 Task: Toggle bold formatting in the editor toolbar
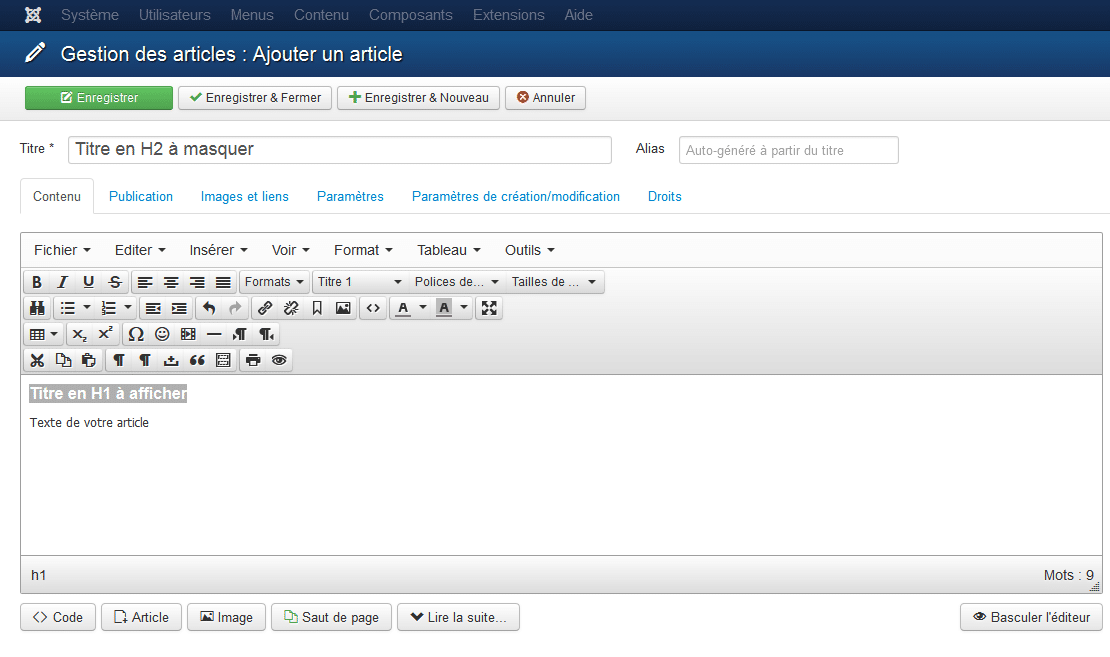coord(37,282)
